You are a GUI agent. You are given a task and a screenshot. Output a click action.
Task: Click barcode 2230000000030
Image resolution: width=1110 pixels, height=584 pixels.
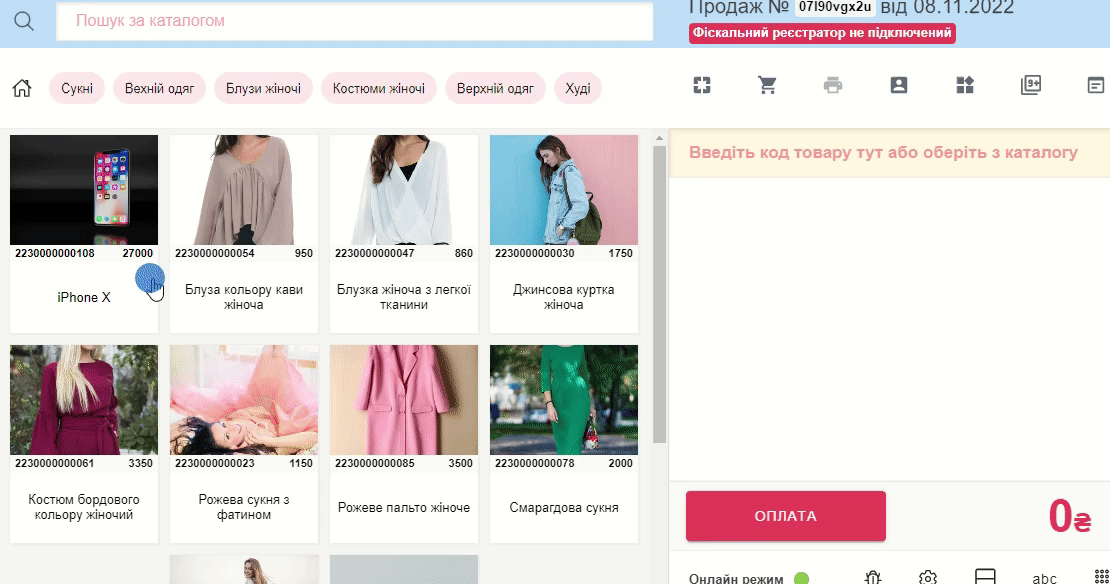tap(534, 253)
